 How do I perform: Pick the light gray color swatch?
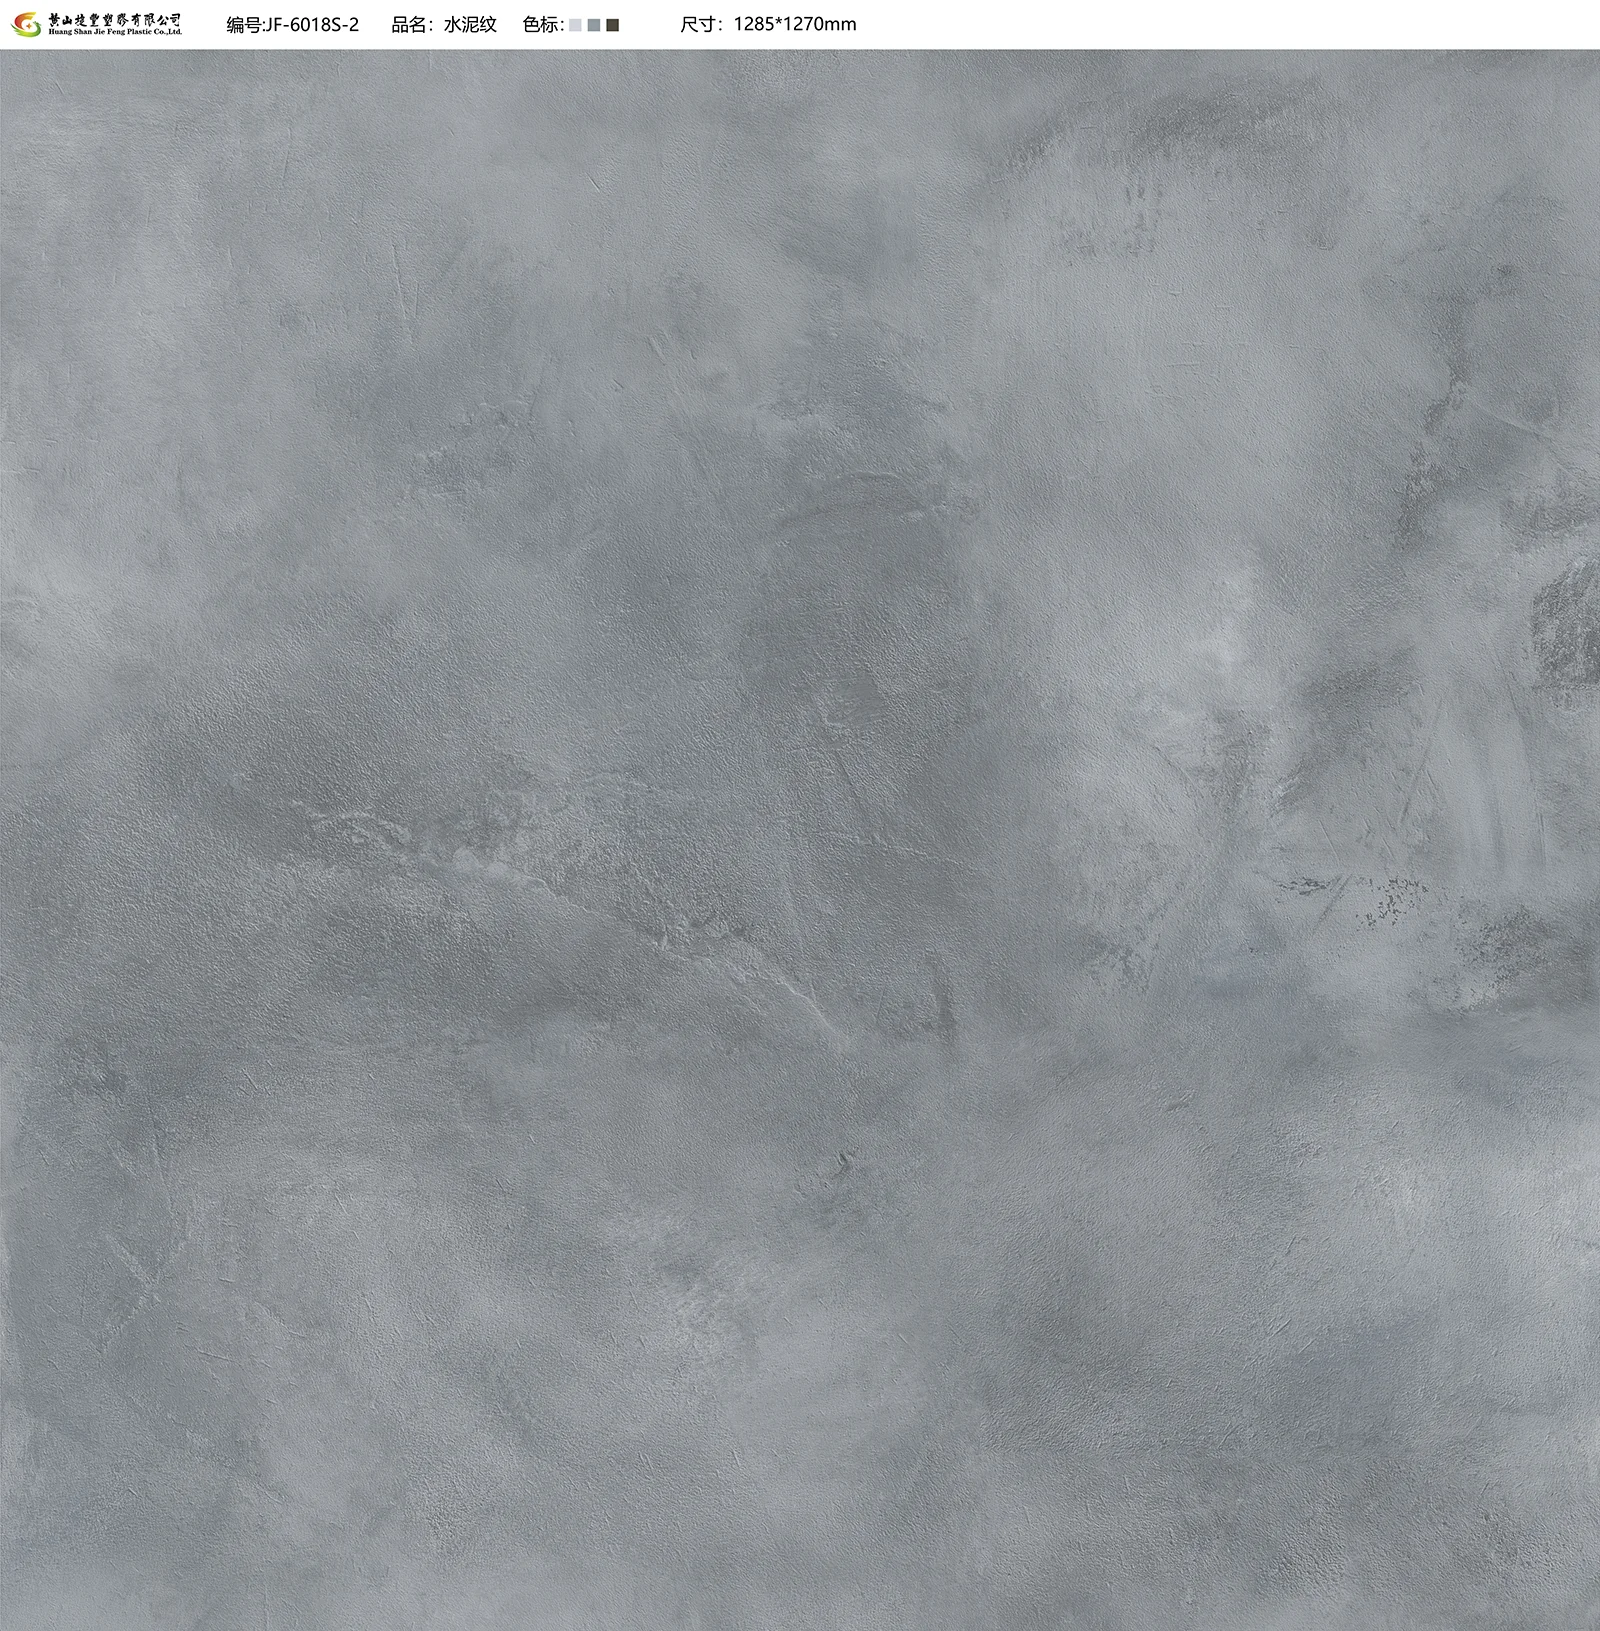click(575, 25)
